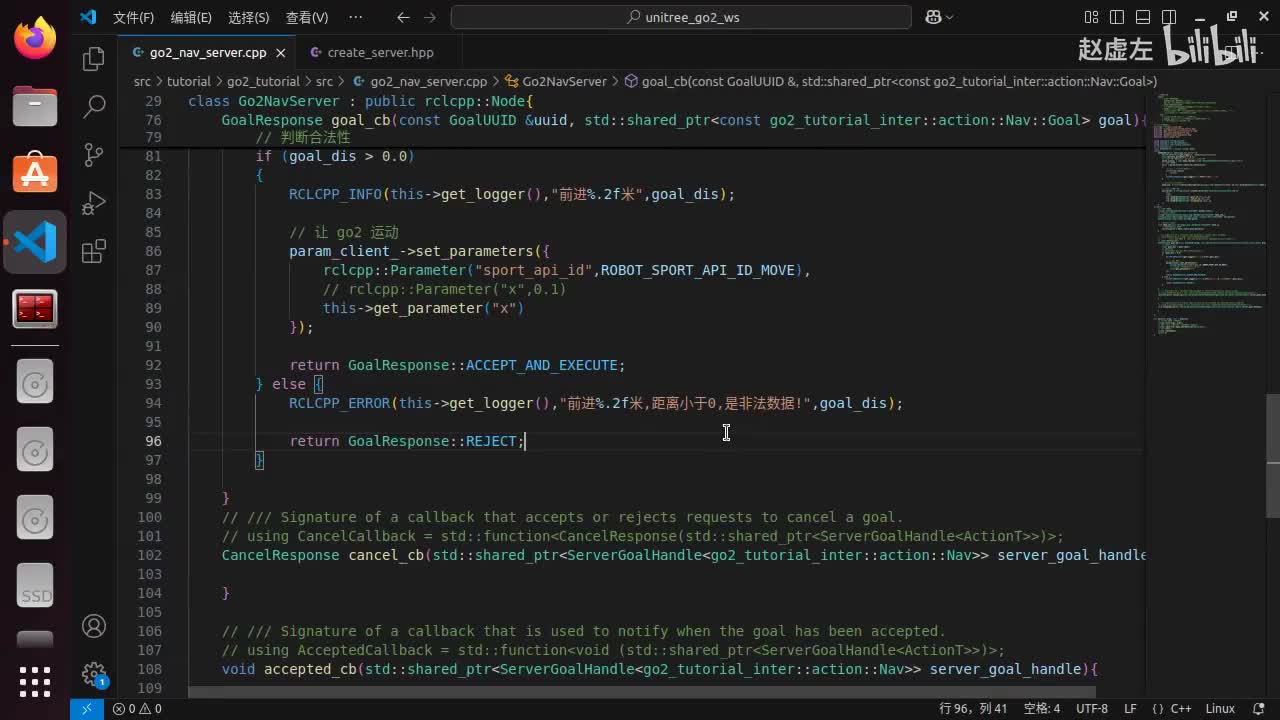Go forward with the right arrow
Image resolution: width=1280 pixels, height=720 pixels.
coord(430,17)
